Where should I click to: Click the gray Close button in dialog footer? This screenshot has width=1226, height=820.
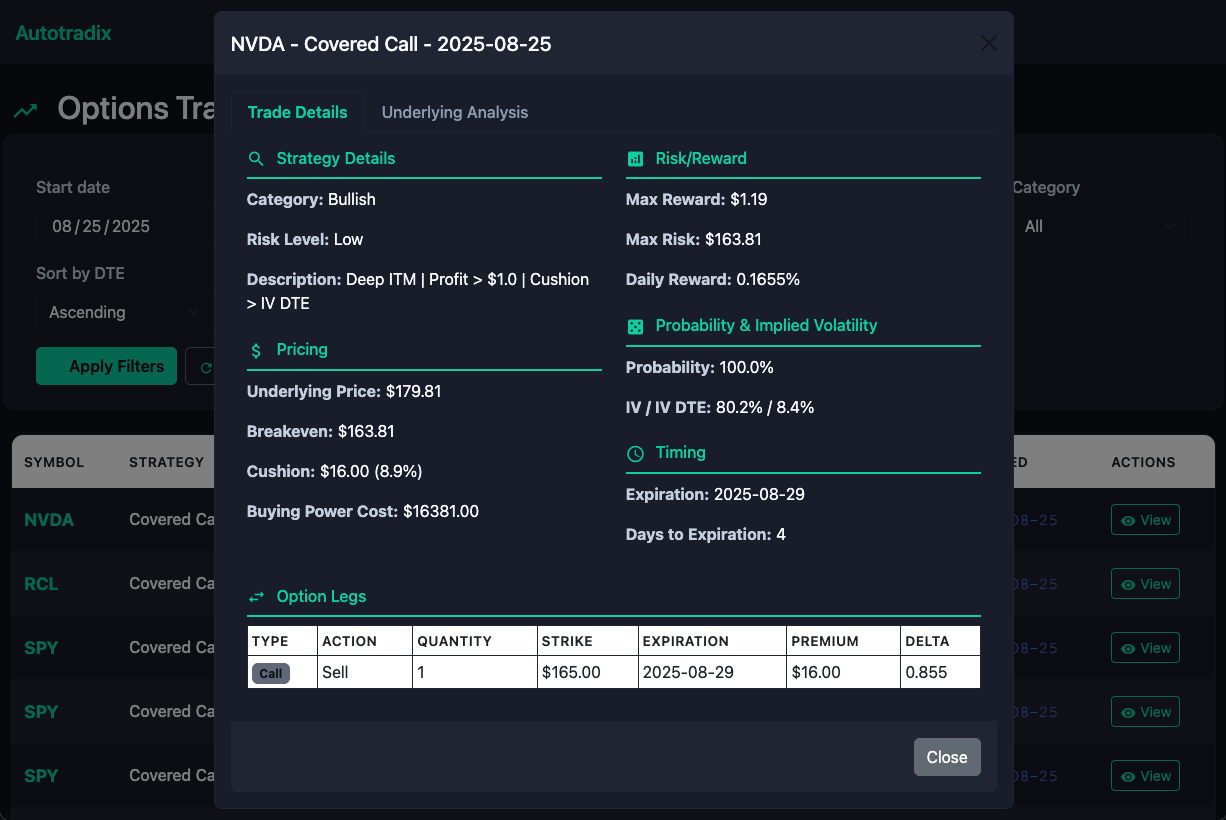click(947, 757)
